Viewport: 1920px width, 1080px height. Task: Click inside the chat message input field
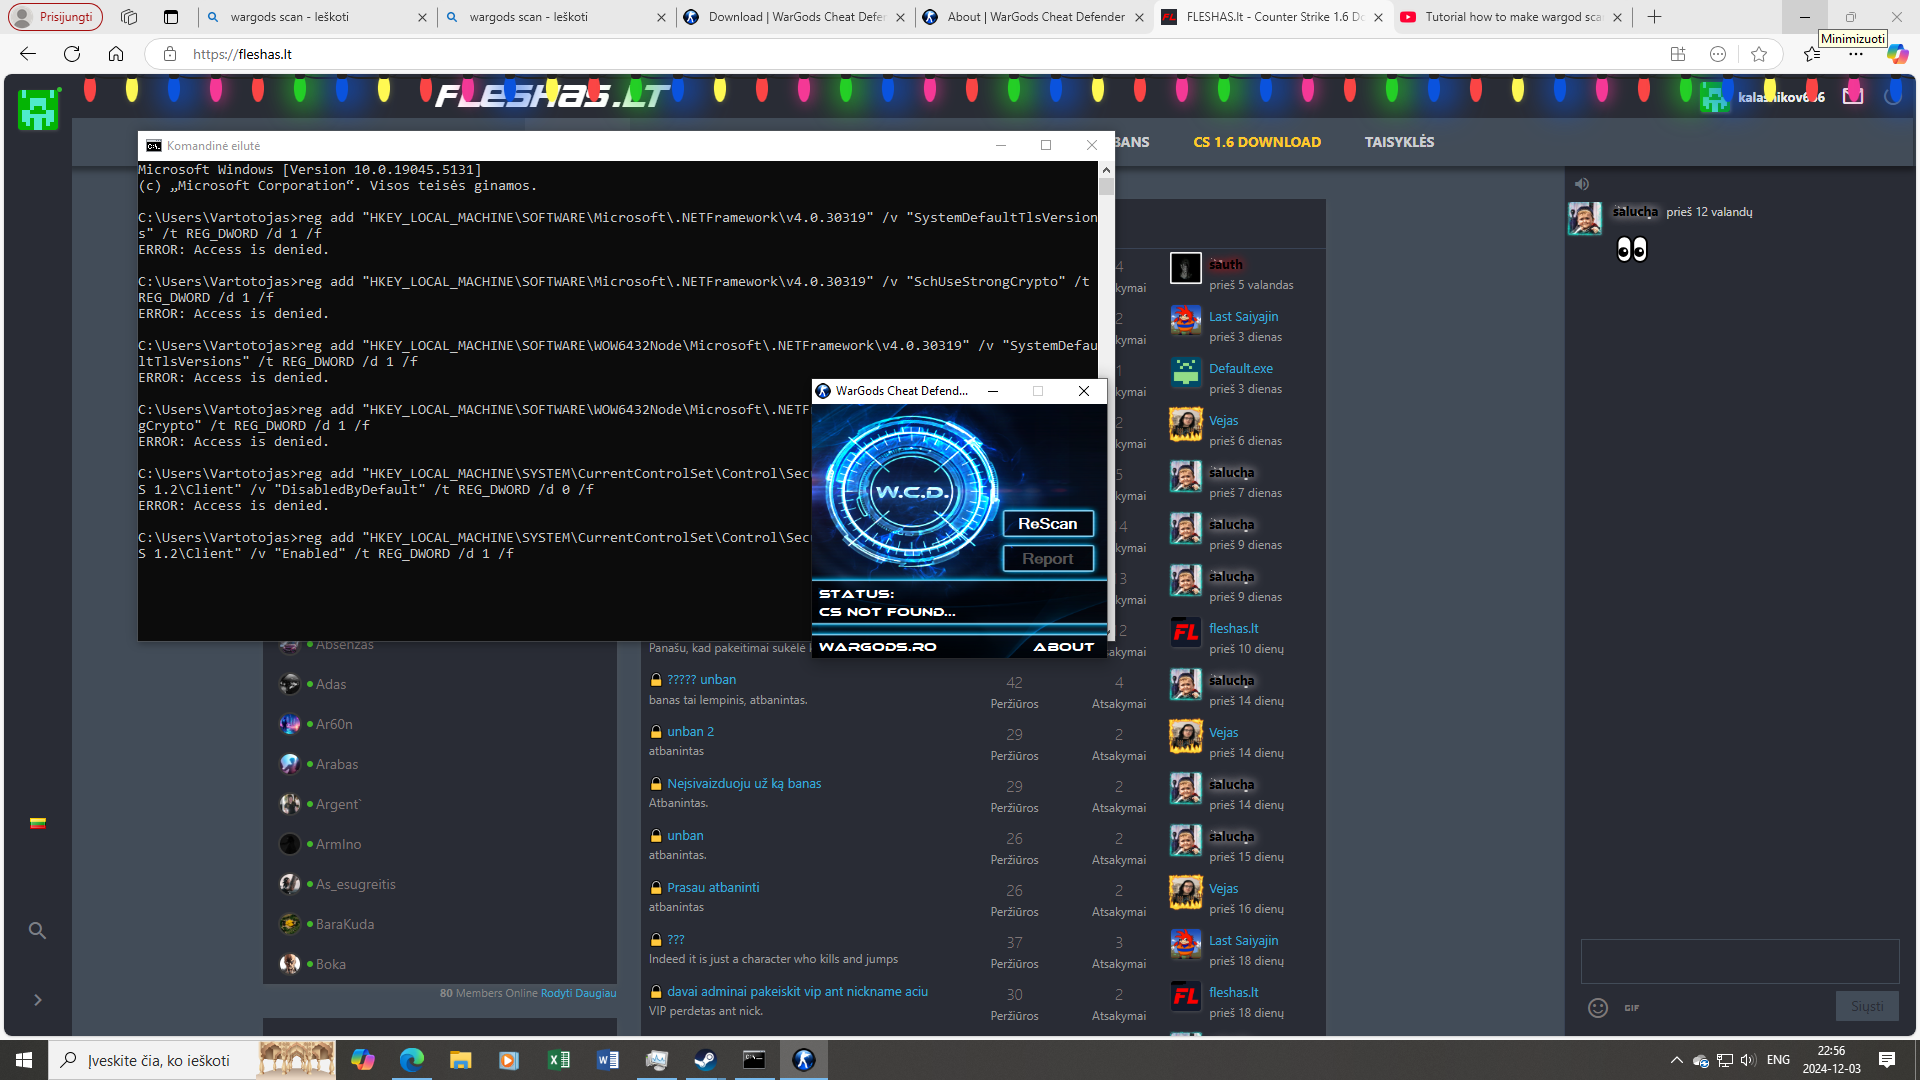click(x=1740, y=961)
